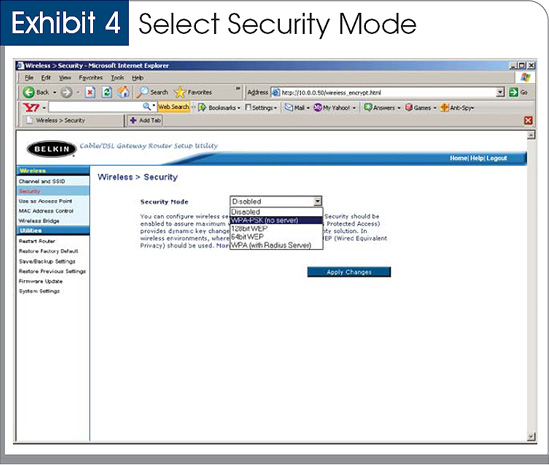This screenshot has height=465, width=549.
Task: Open MAC Address Control link
Action: point(46,211)
